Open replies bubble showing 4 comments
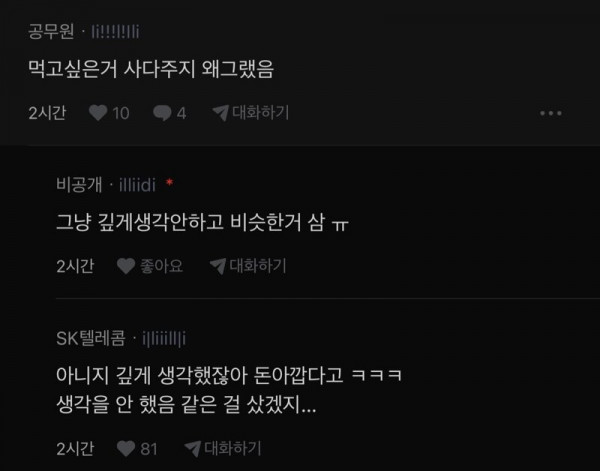Viewport: 600px width, 471px height. (x=162, y=113)
